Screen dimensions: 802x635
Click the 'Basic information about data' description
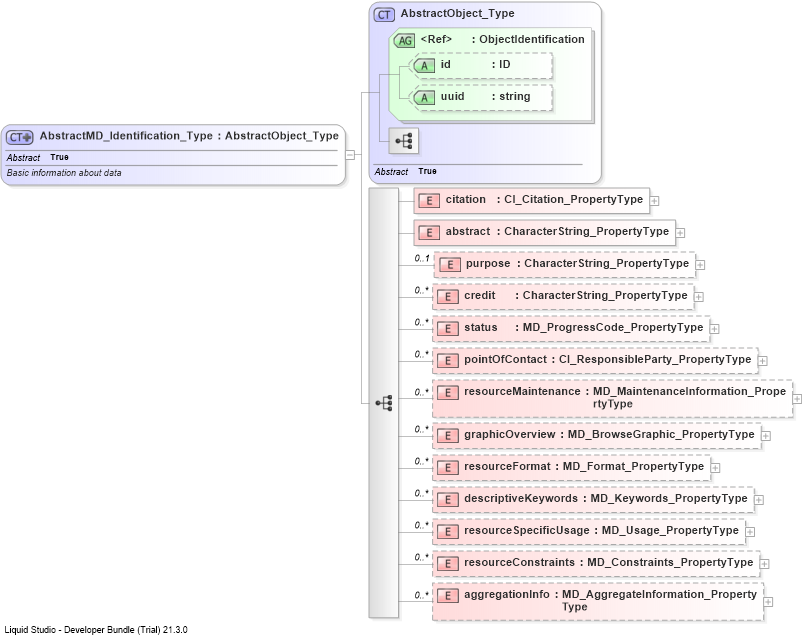(x=64, y=173)
